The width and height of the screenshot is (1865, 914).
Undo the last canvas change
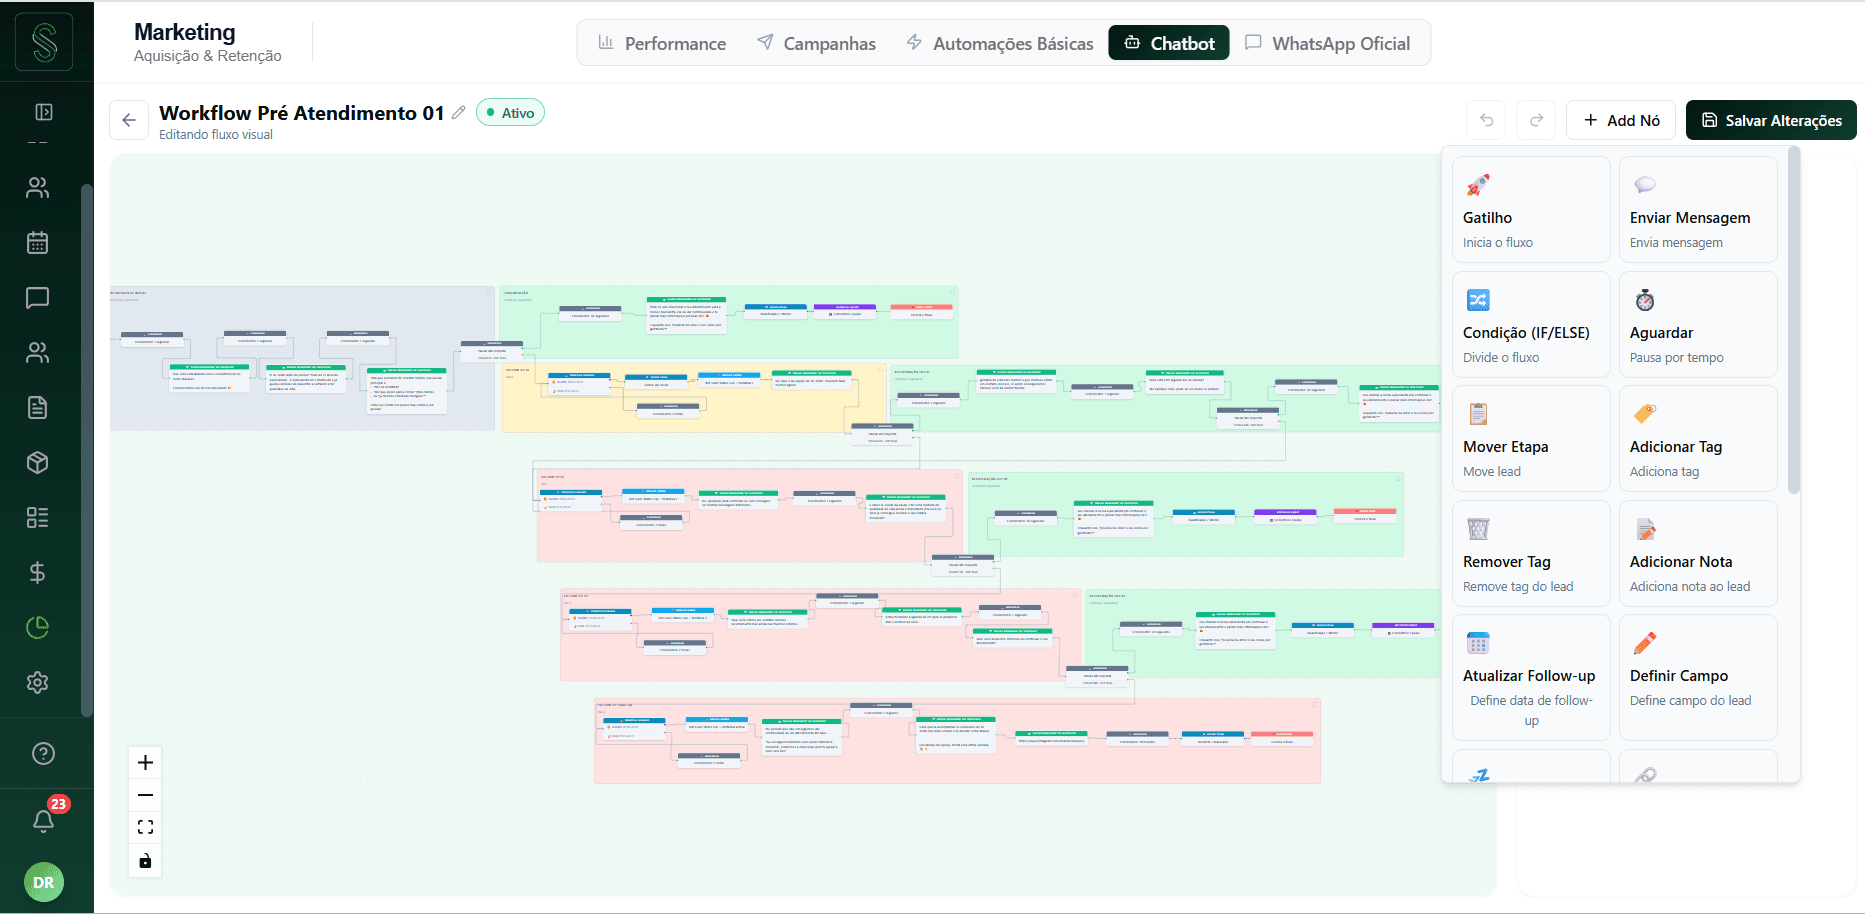pos(1486,120)
